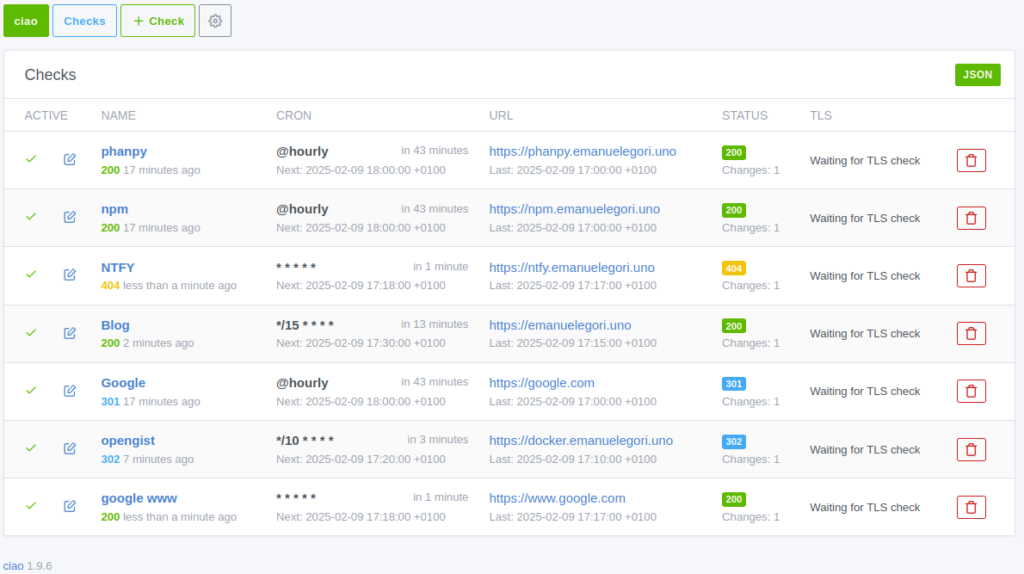
Task: Toggle active checkmark for opengist
Action: click(31, 448)
